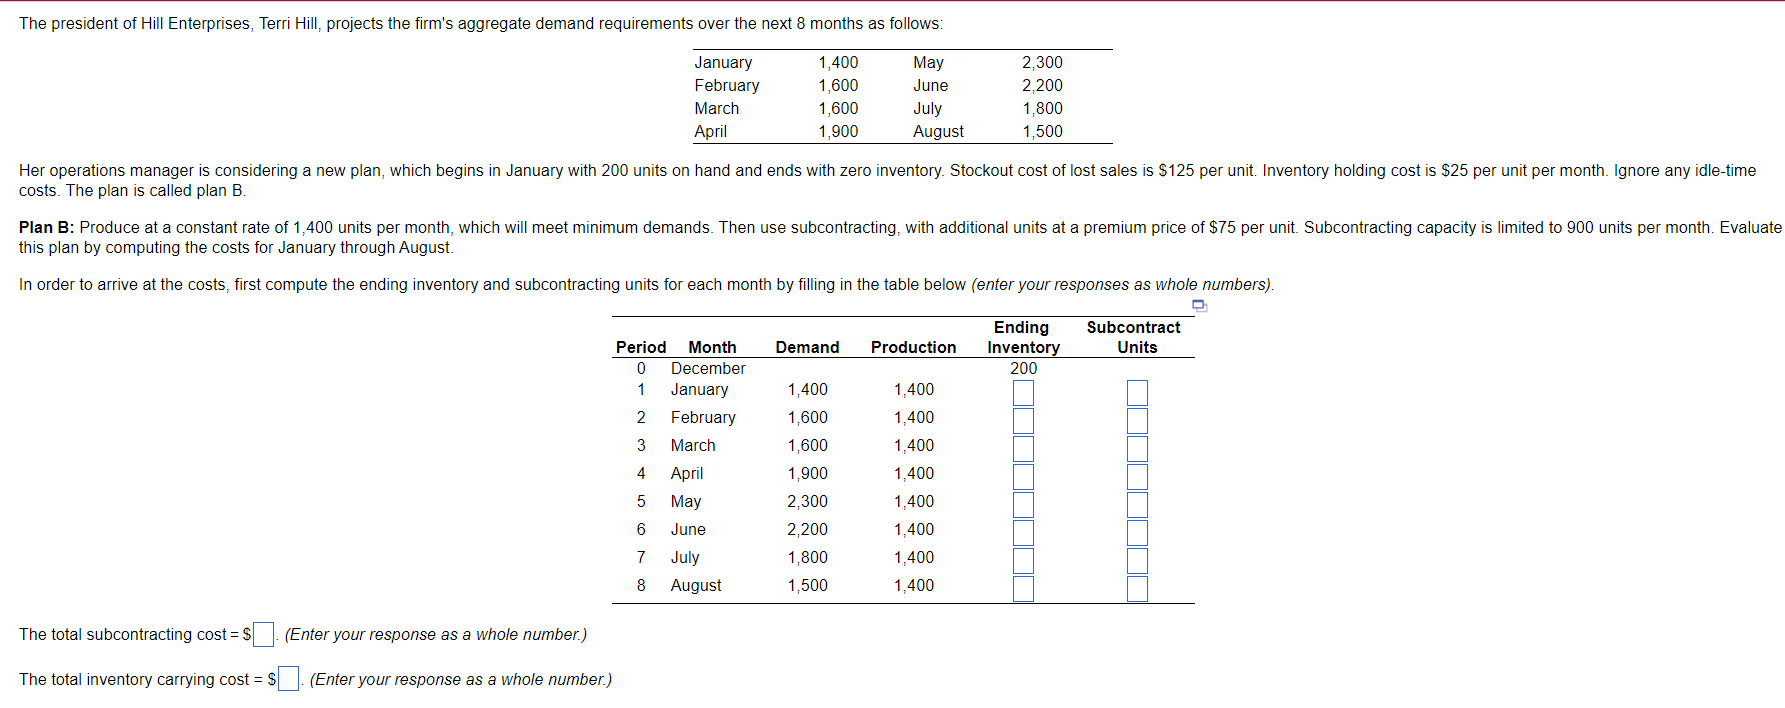Select March ending inventory input box
Viewport: 1785px width, 708px height.
pyautogui.click(x=1023, y=449)
